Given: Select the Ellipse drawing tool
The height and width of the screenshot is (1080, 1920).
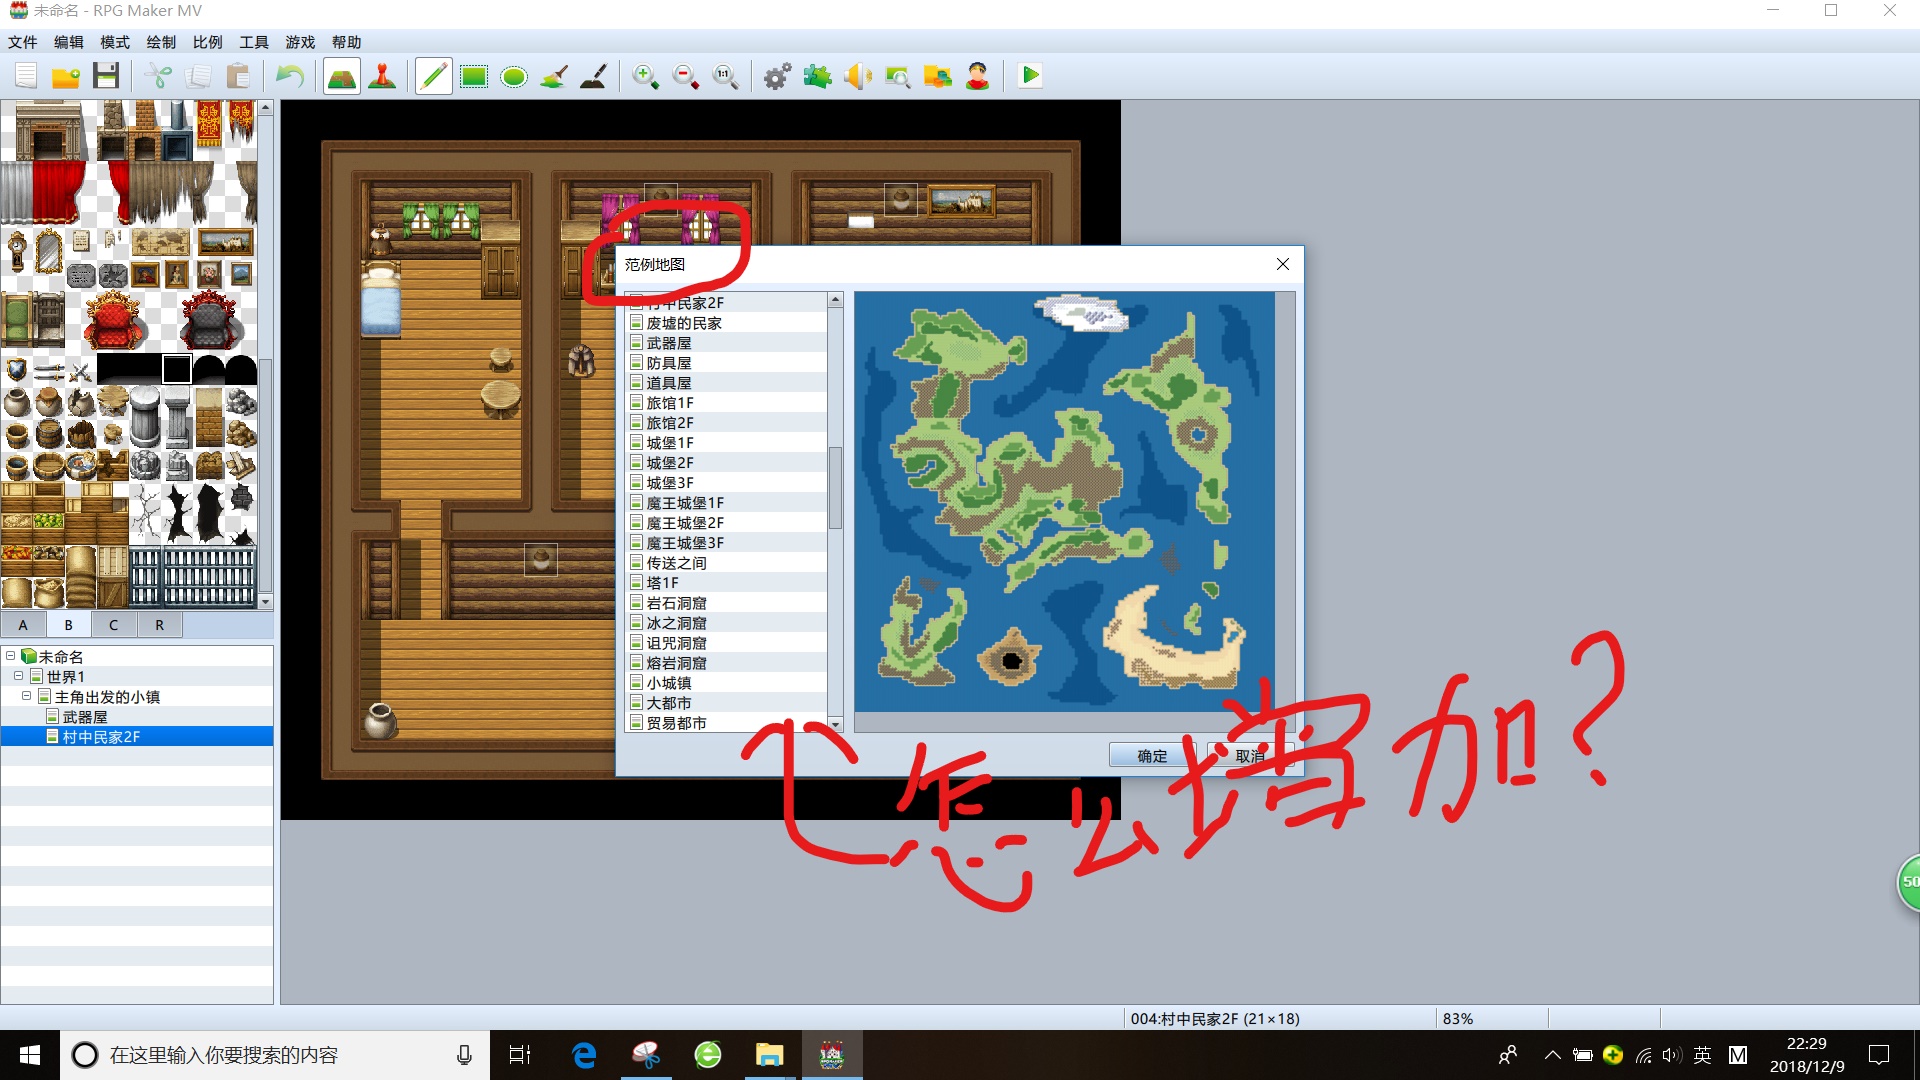Looking at the screenshot, I should [x=514, y=76].
